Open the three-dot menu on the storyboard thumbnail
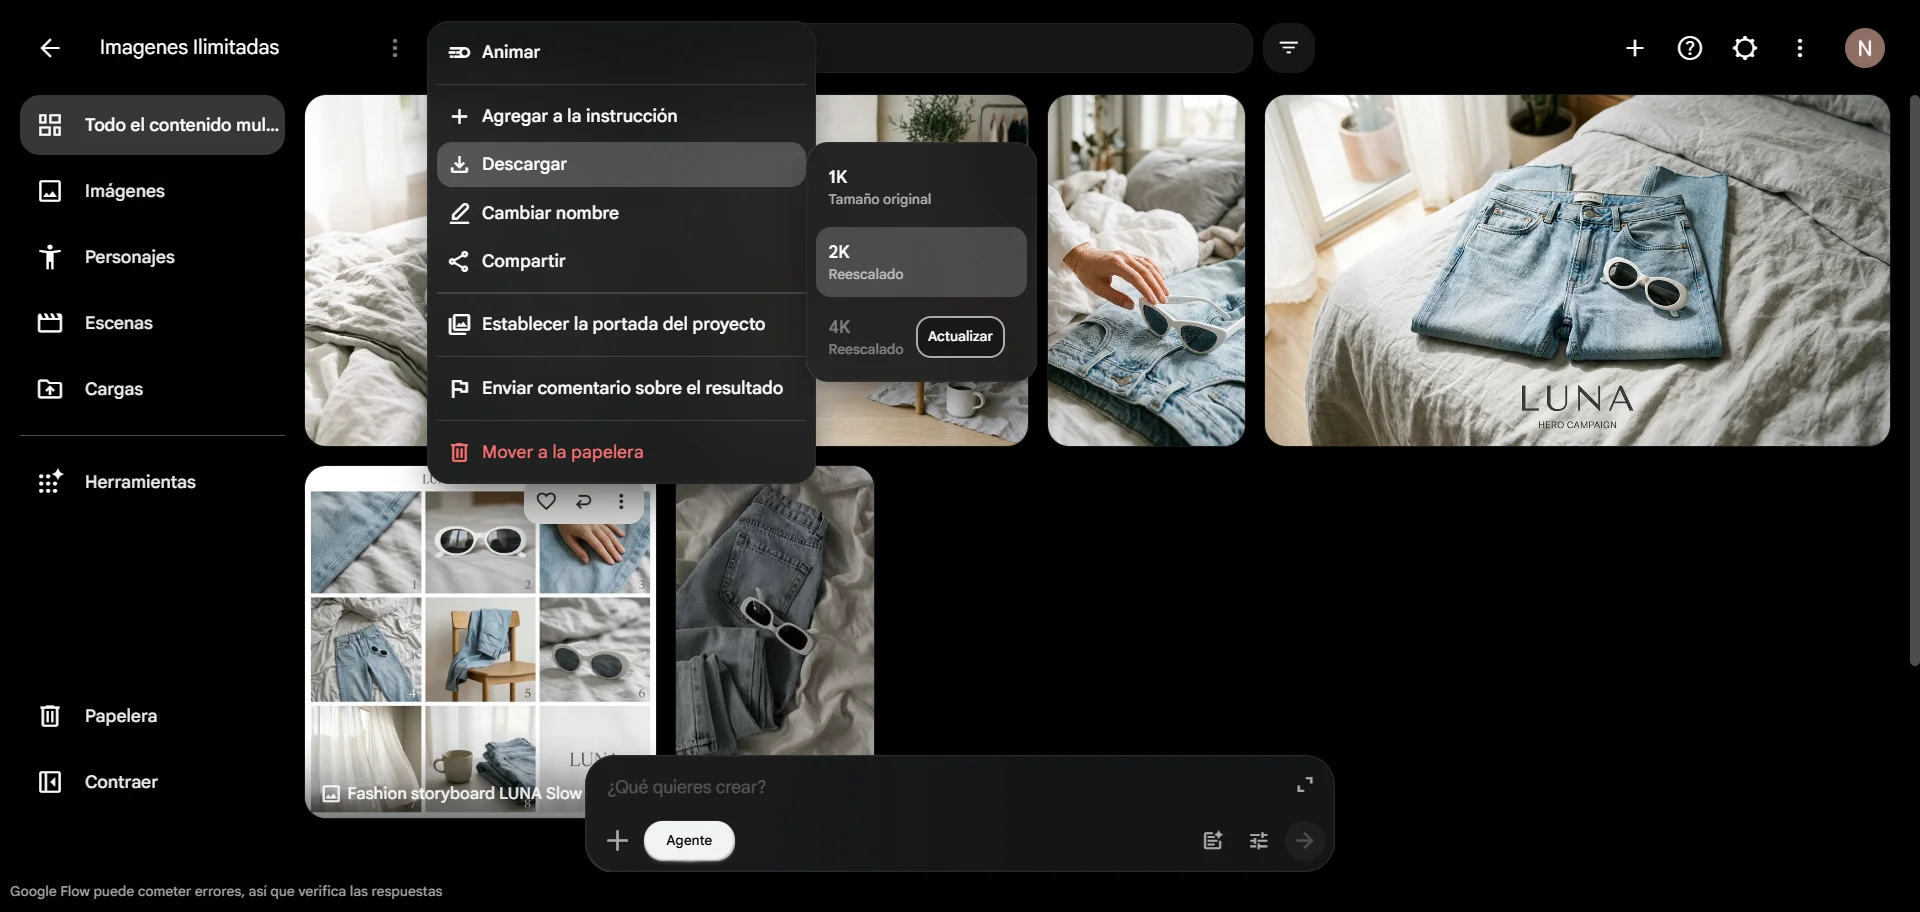Image resolution: width=1920 pixels, height=912 pixels. pyautogui.click(x=622, y=501)
